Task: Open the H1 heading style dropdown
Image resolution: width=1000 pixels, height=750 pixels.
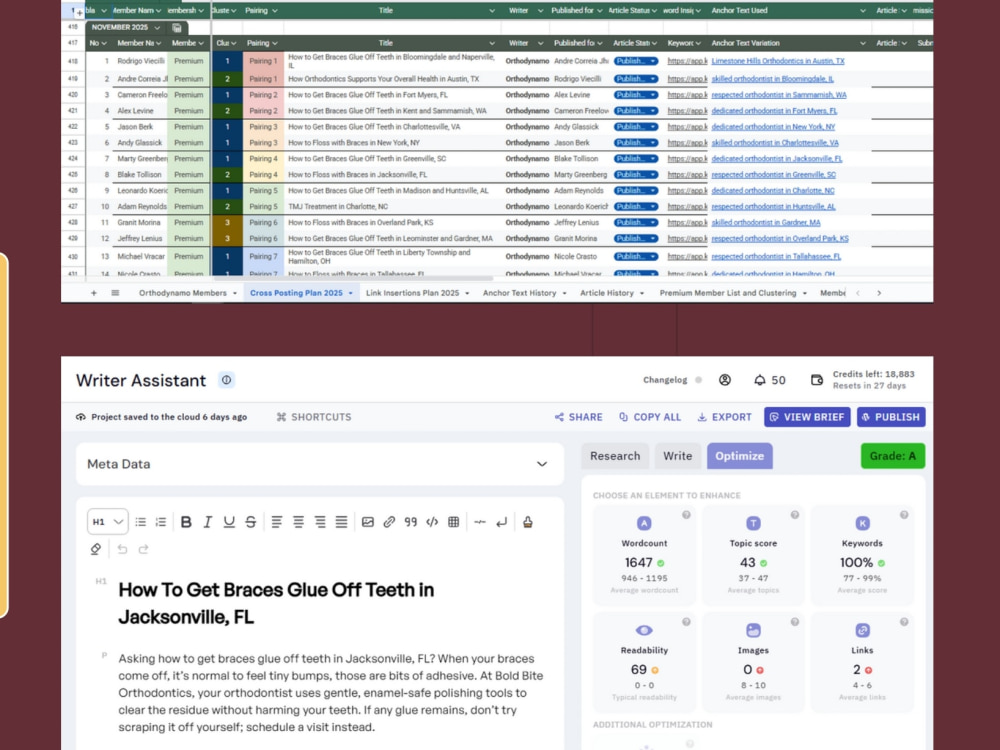Action: click(x=107, y=522)
